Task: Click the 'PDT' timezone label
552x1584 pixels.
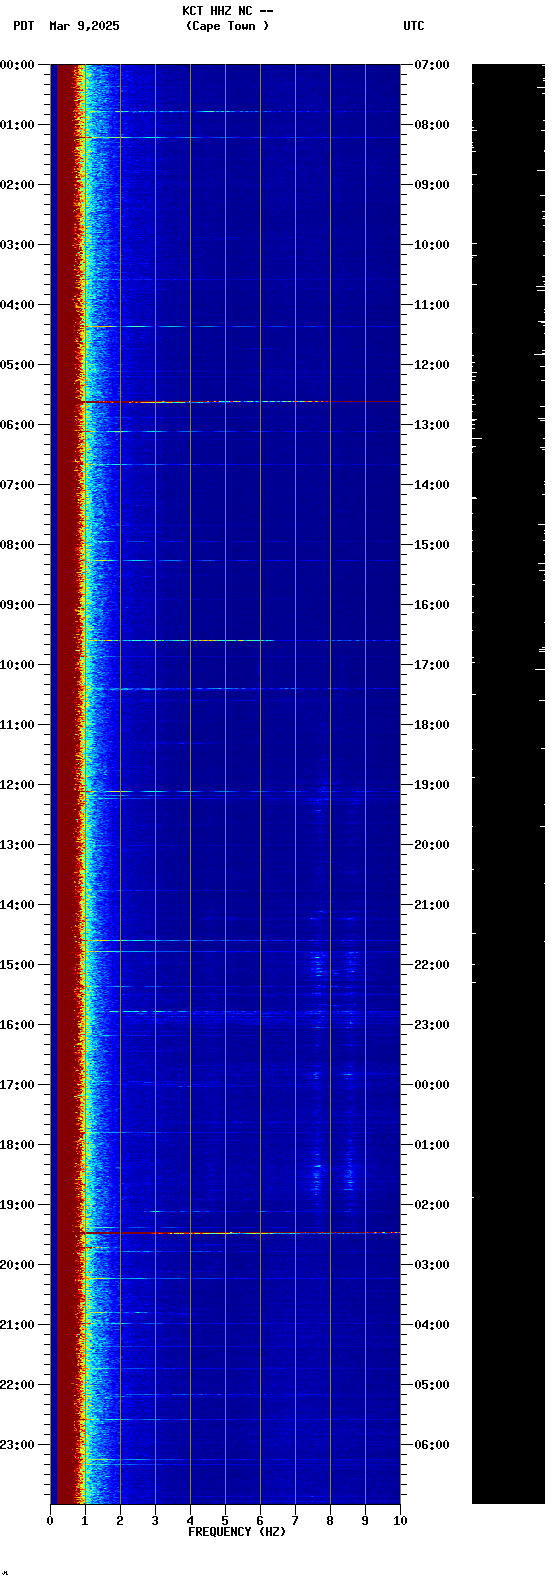Action: (24, 26)
